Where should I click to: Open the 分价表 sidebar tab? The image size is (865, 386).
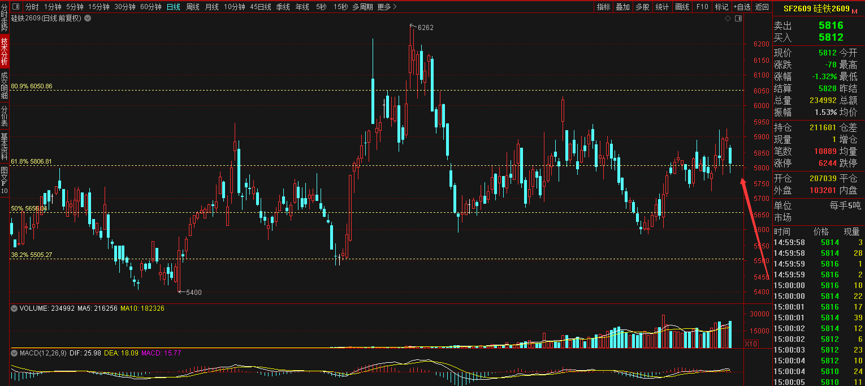click(4, 115)
